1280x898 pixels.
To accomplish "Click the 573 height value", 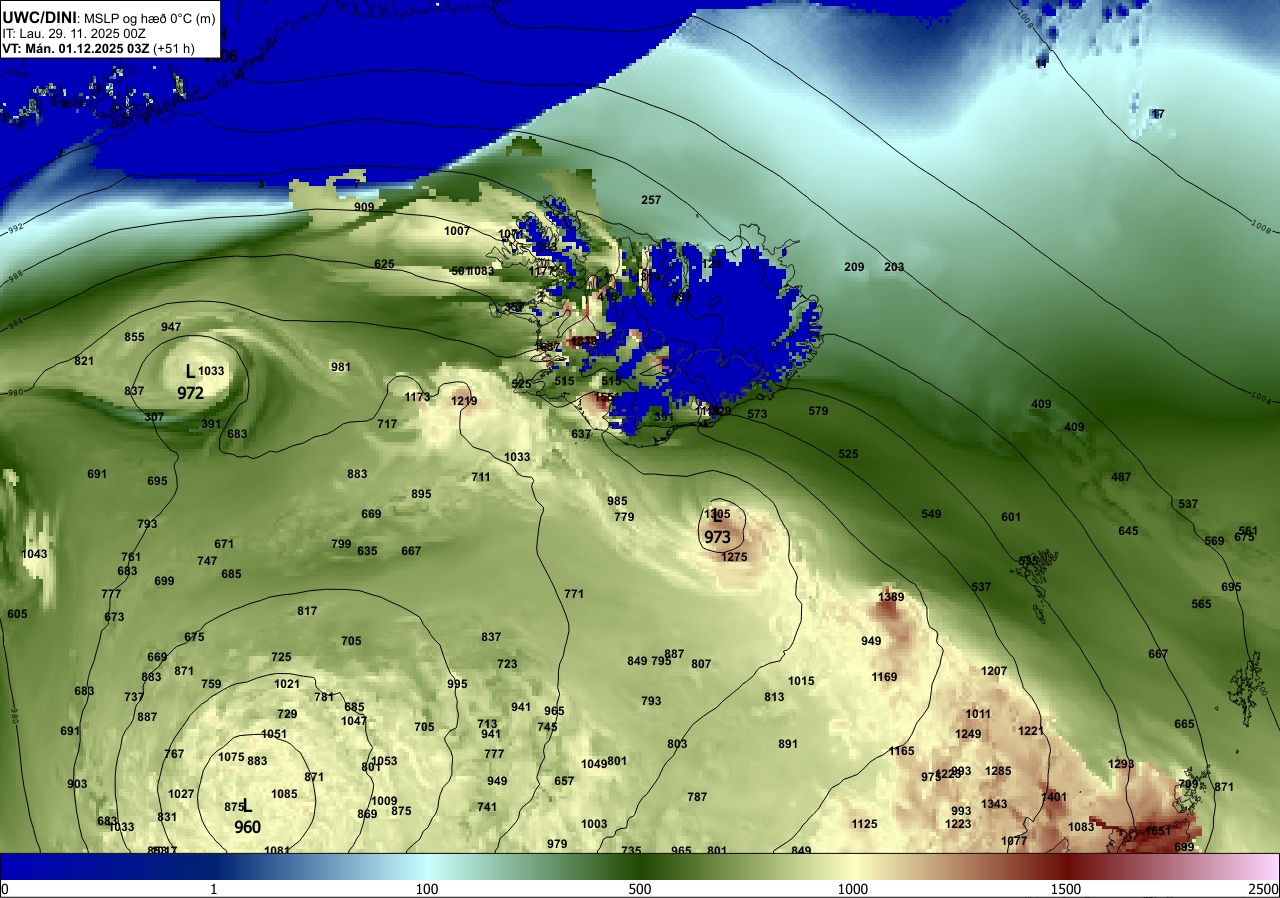I will [x=757, y=414].
